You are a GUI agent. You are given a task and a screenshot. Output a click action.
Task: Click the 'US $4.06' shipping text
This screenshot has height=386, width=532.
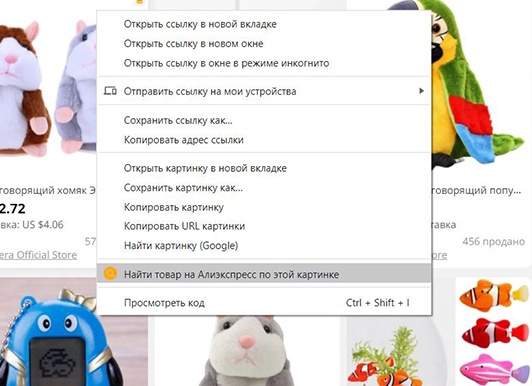[43, 225]
